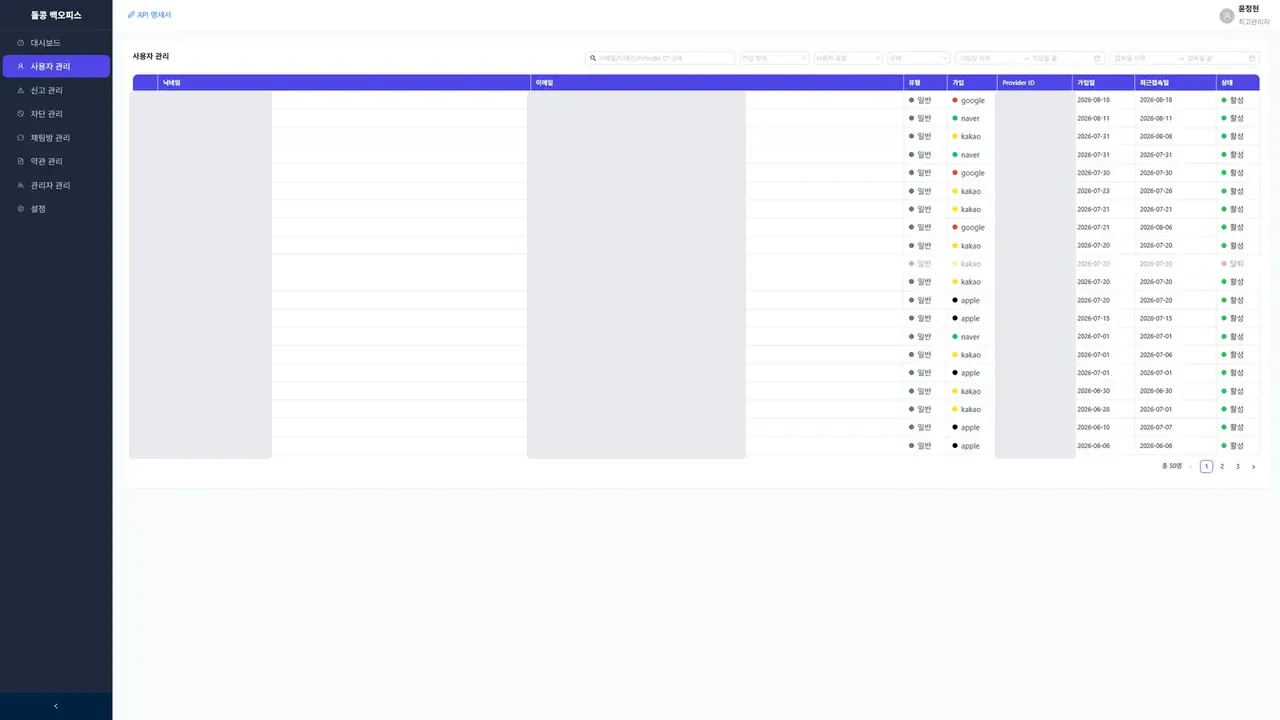Click the people icon for 관리자 관리
Image resolution: width=1280 pixels, height=720 pixels.
pos(21,185)
